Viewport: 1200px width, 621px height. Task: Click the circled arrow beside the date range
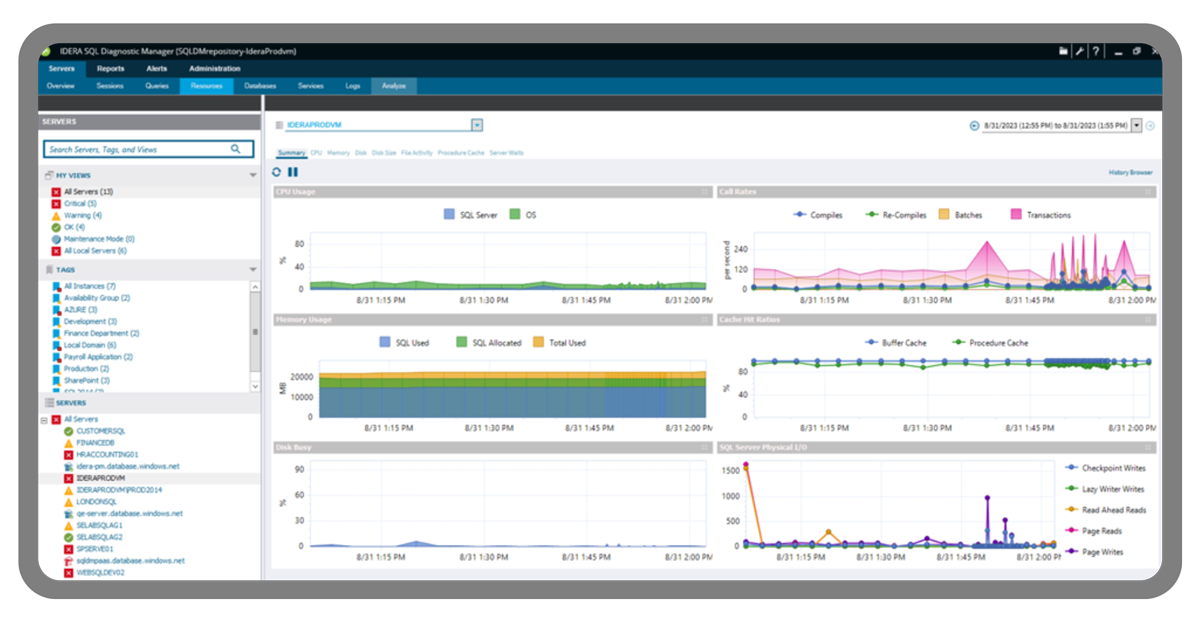972,124
